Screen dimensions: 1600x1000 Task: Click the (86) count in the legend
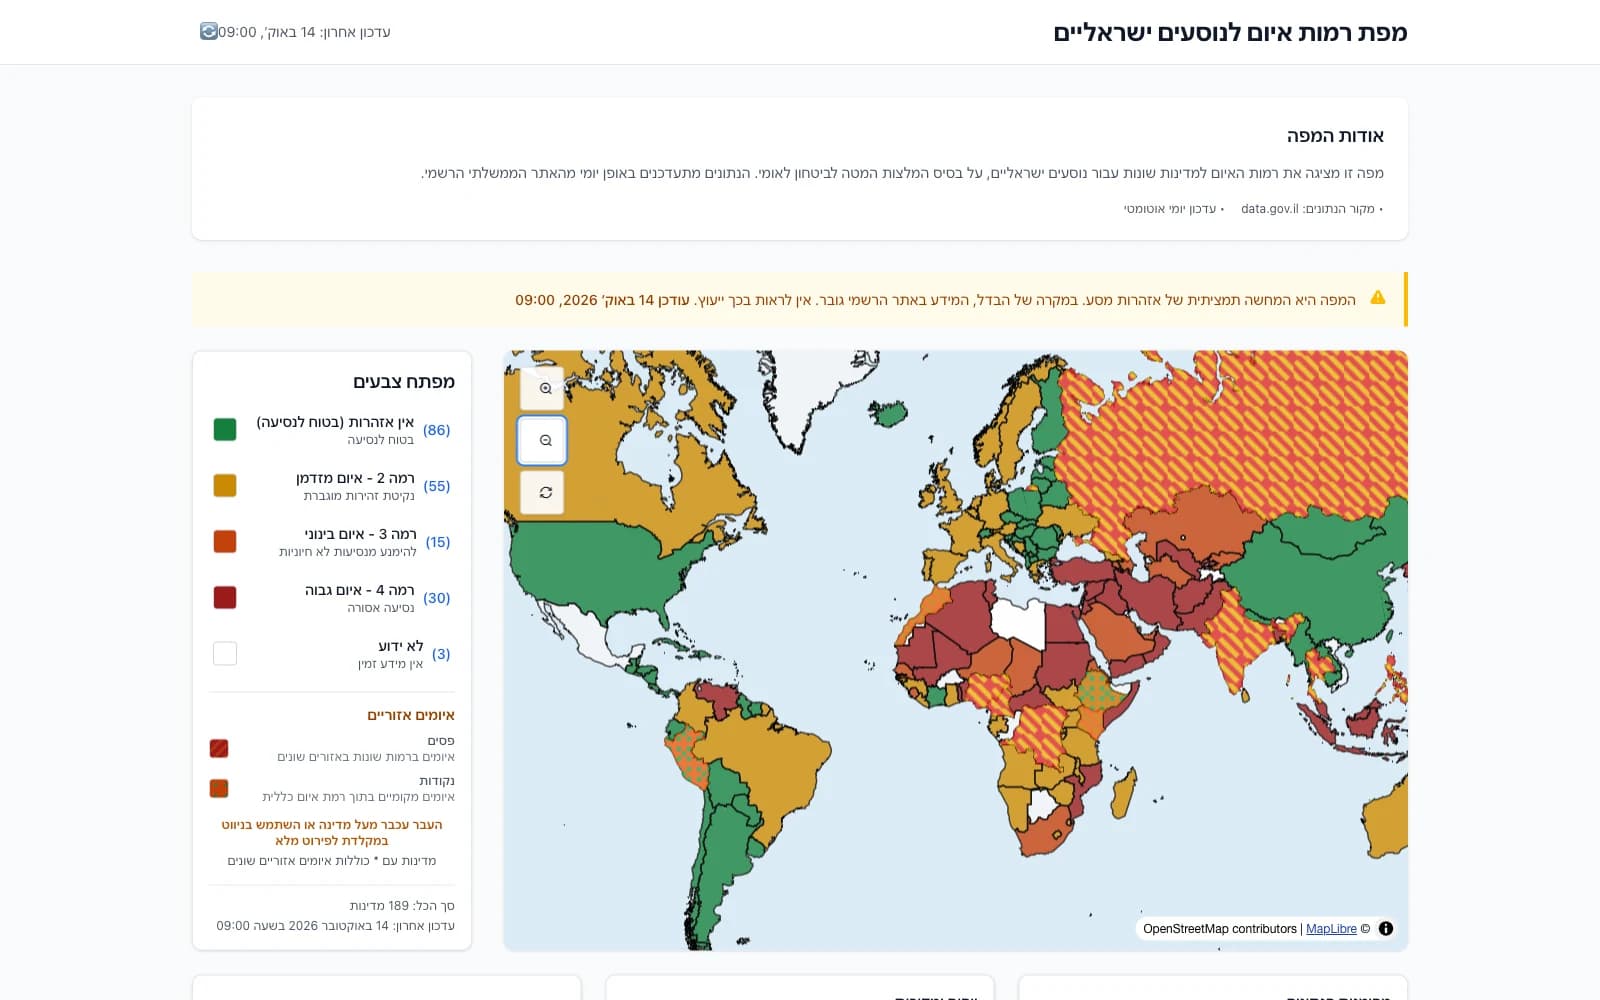click(437, 430)
